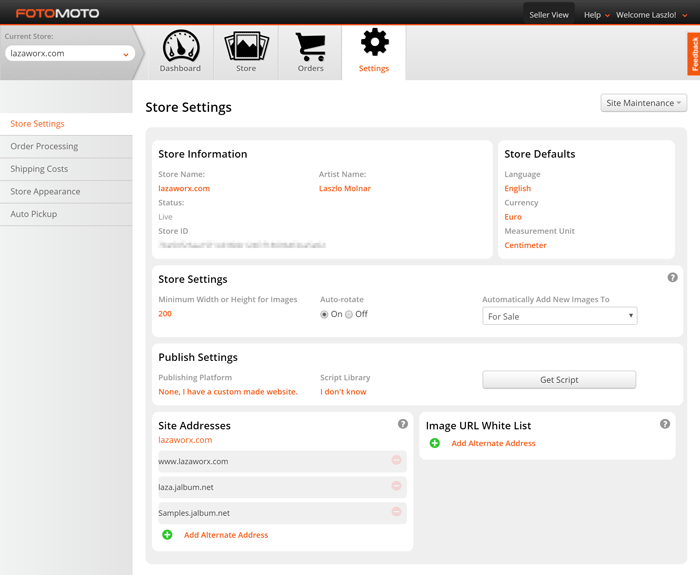This screenshot has height=575, width=700.
Task: Open help for Store Settings section
Action: [672, 278]
